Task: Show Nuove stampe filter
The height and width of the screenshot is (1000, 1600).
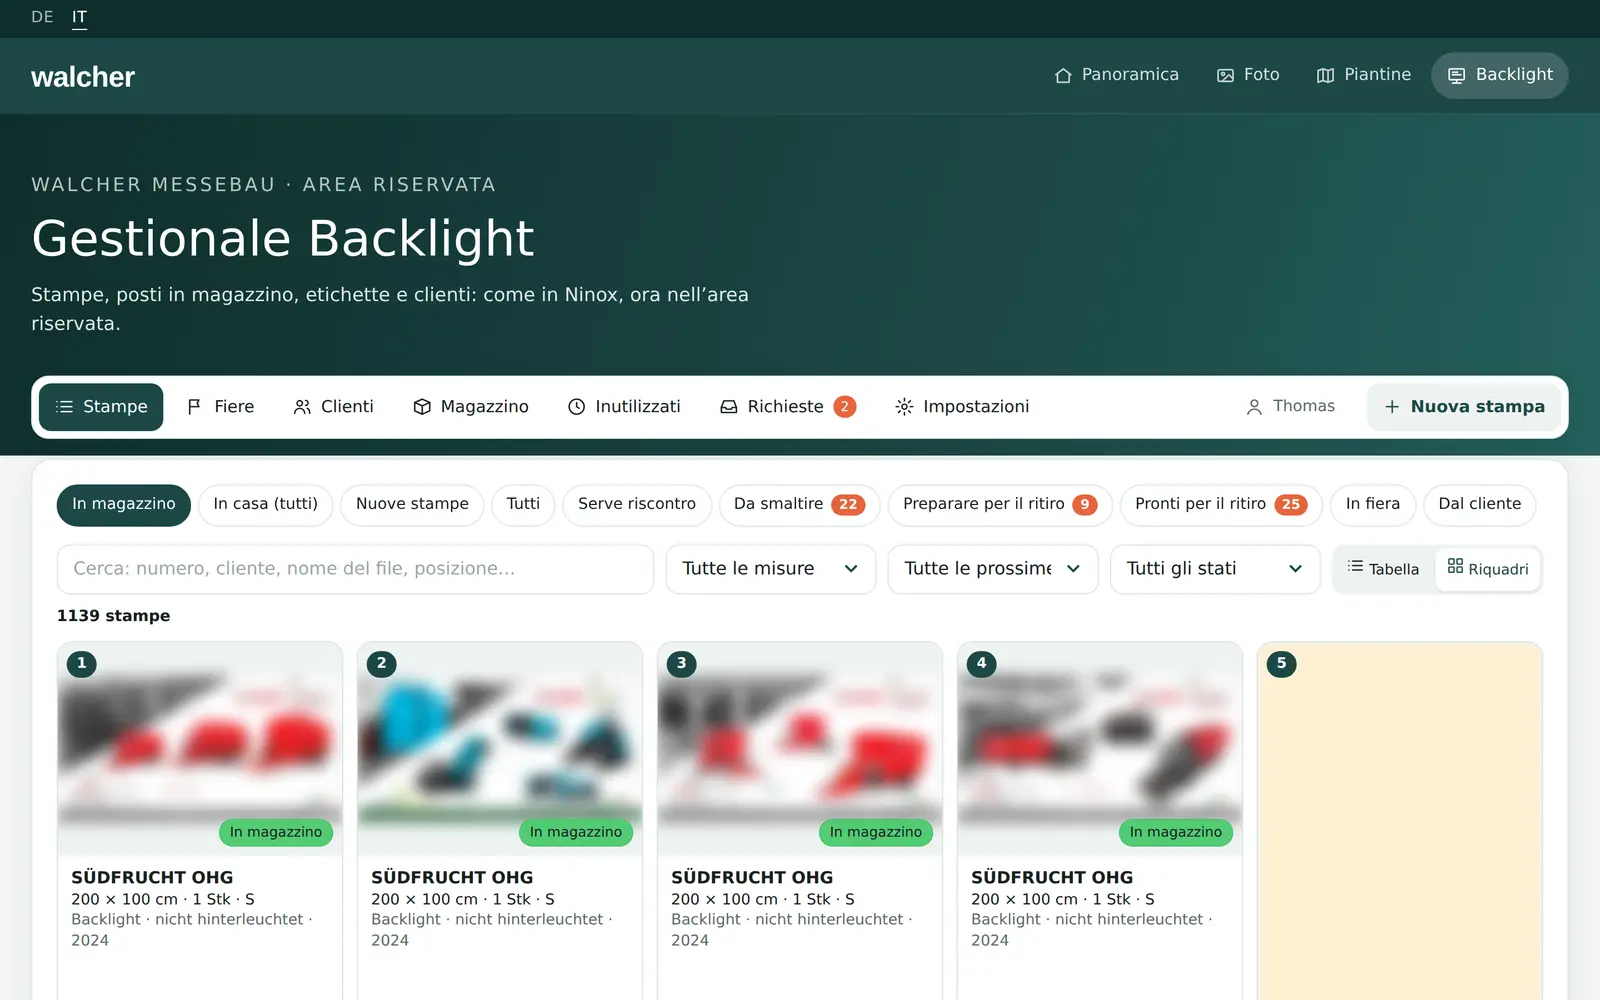Action: click(412, 504)
